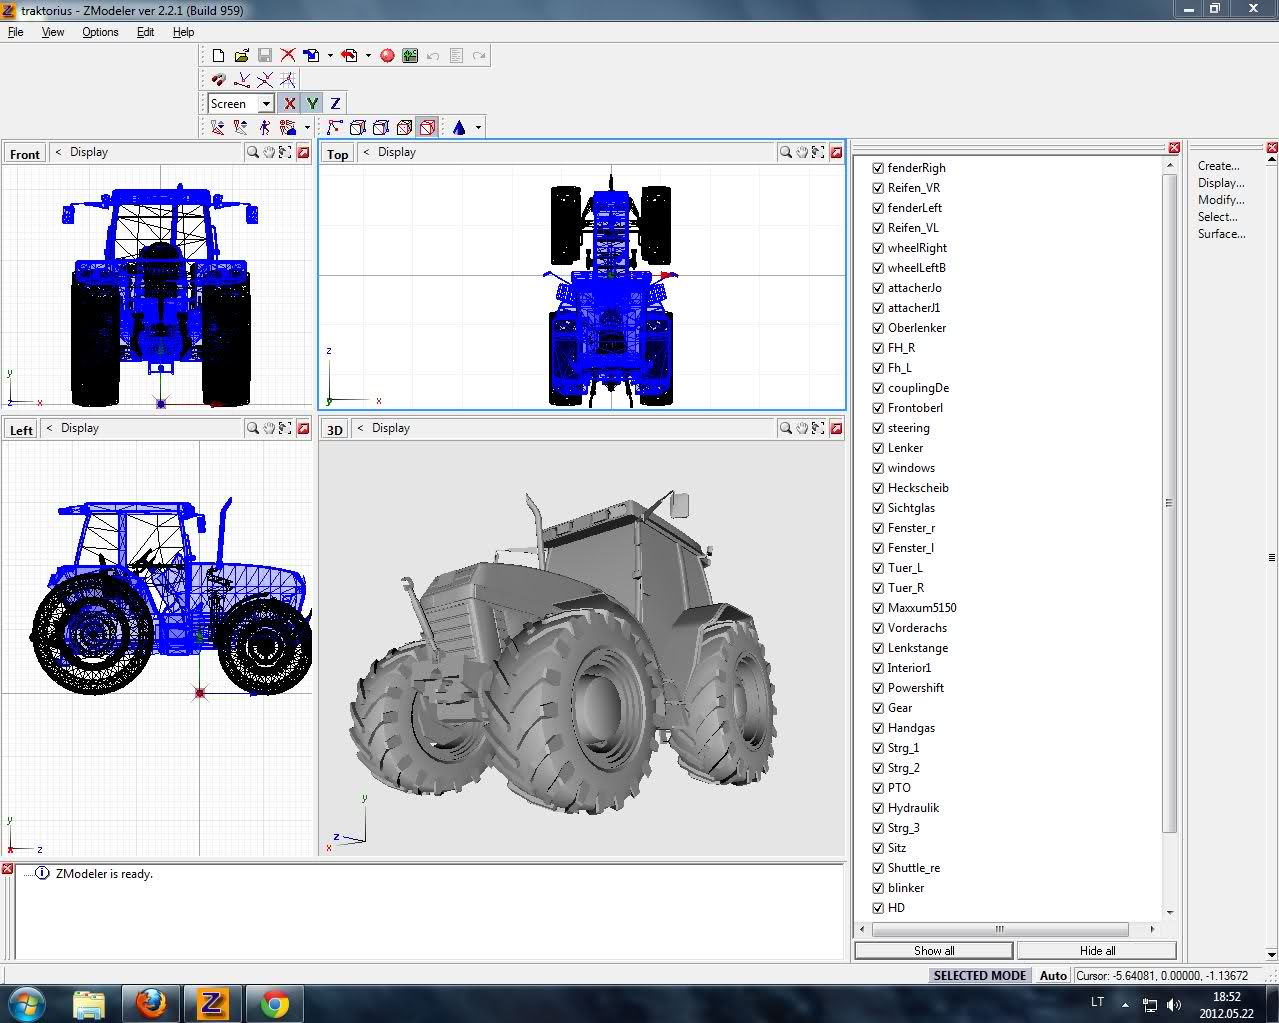This screenshot has width=1279, height=1023.
Task: Toggle the Z axis constraint button
Action: (x=335, y=103)
